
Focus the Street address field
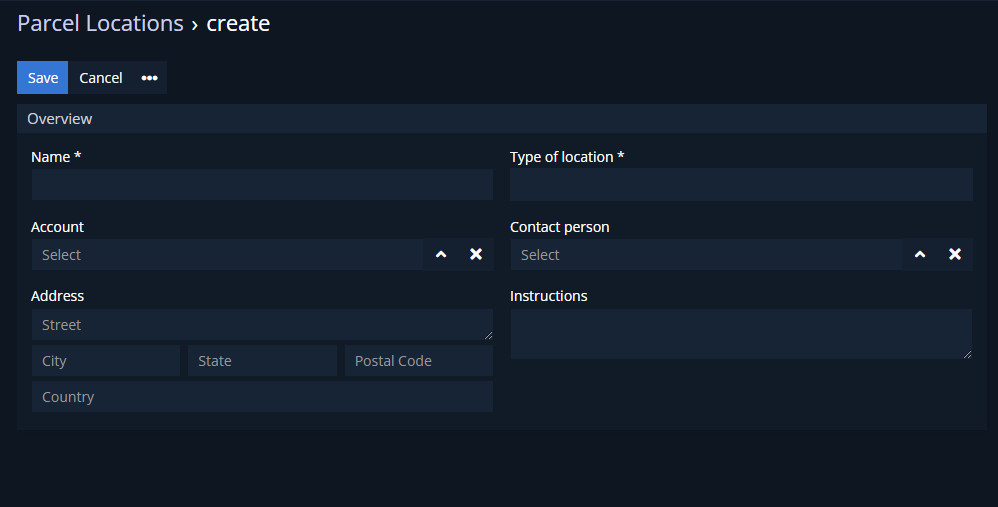(262, 324)
